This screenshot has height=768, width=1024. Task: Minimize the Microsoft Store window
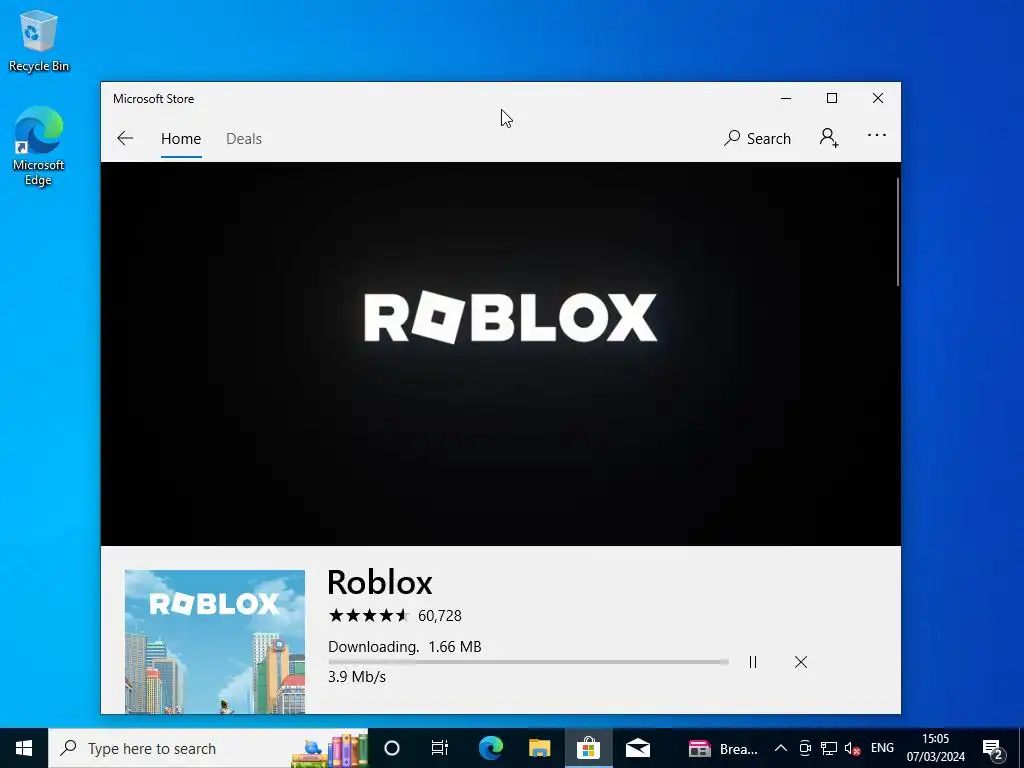786,98
